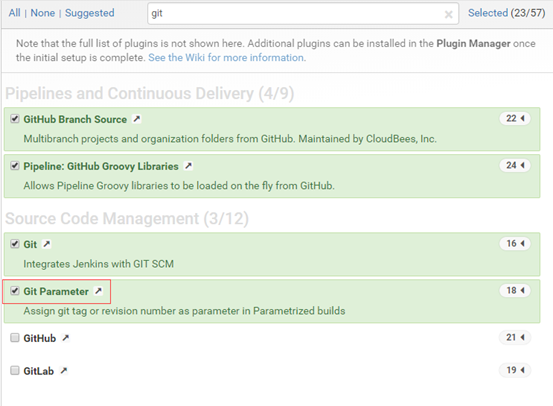
Task: Expand the 24 dependencies badge
Action: [x=515, y=165]
